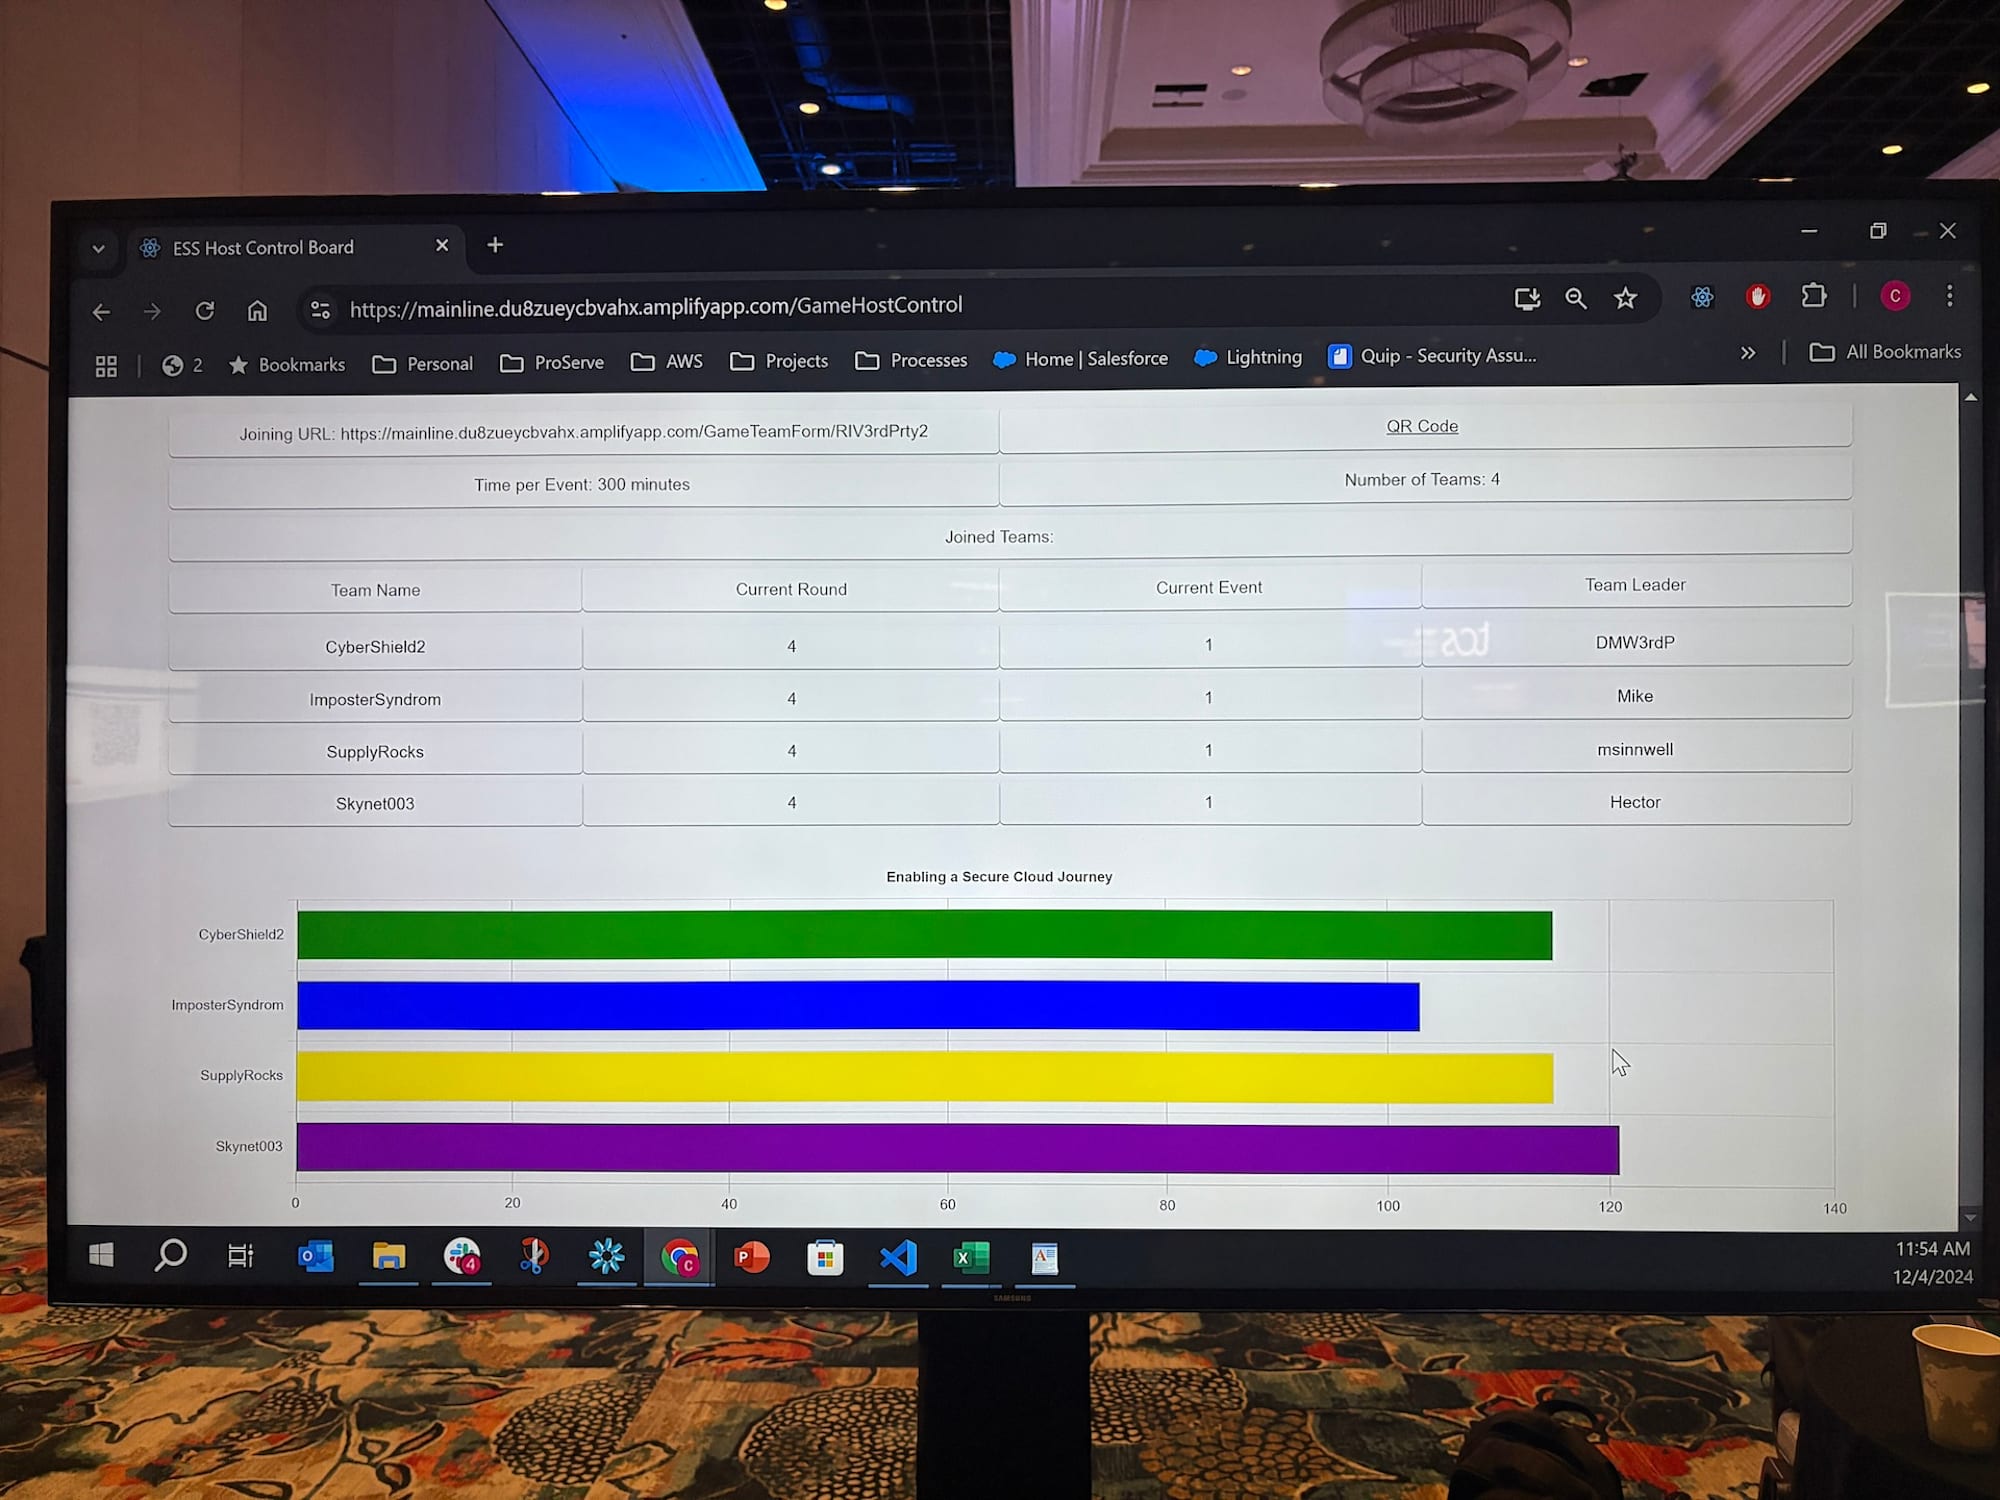Open site information icon in address bar
This screenshot has width=2000, height=1500.
[x=320, y=310]
